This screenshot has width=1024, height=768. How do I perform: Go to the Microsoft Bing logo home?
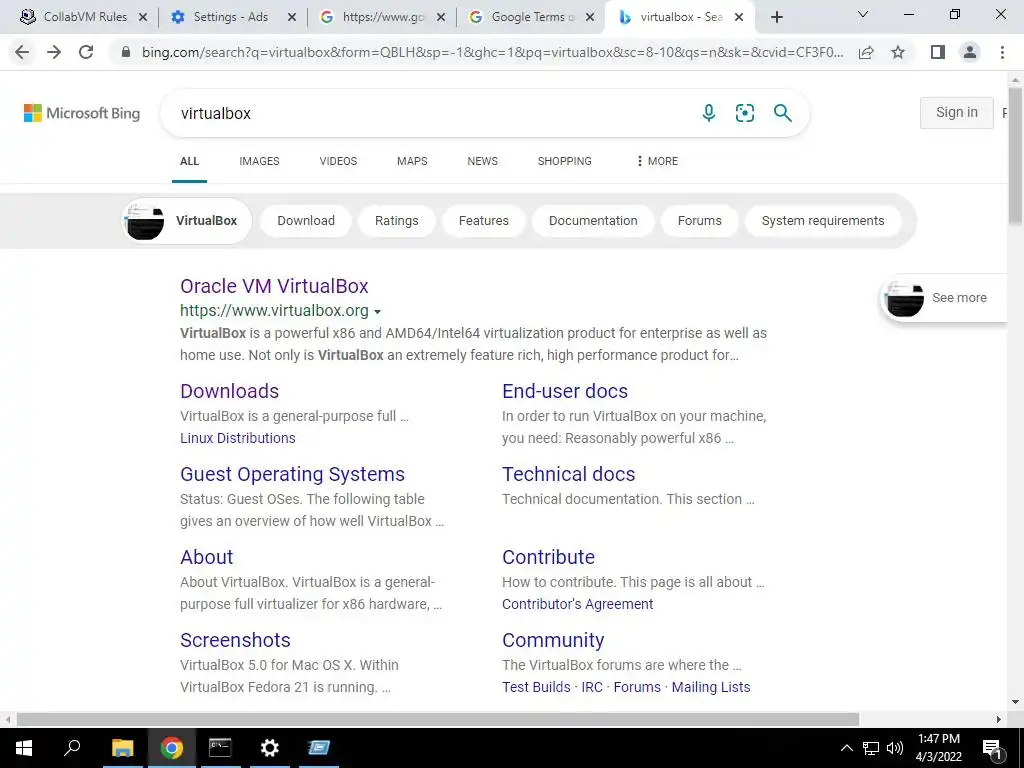82,113
